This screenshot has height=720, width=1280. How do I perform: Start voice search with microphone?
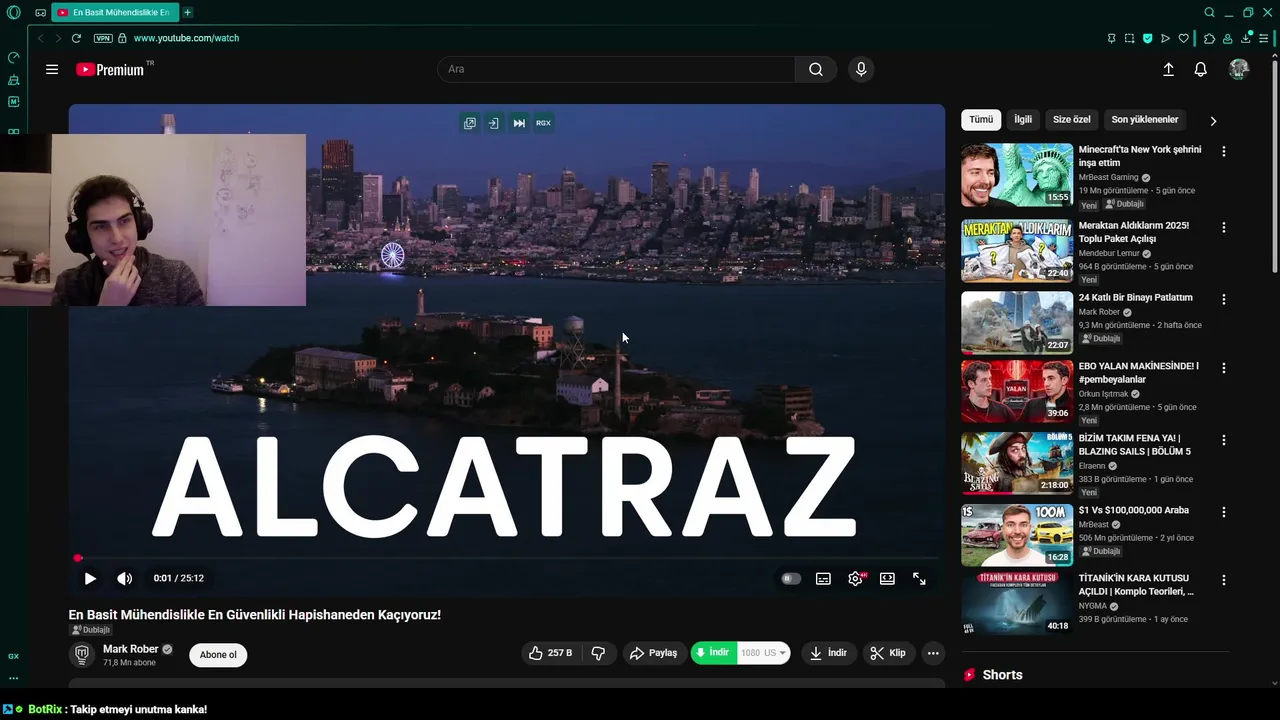pos(861,69)
